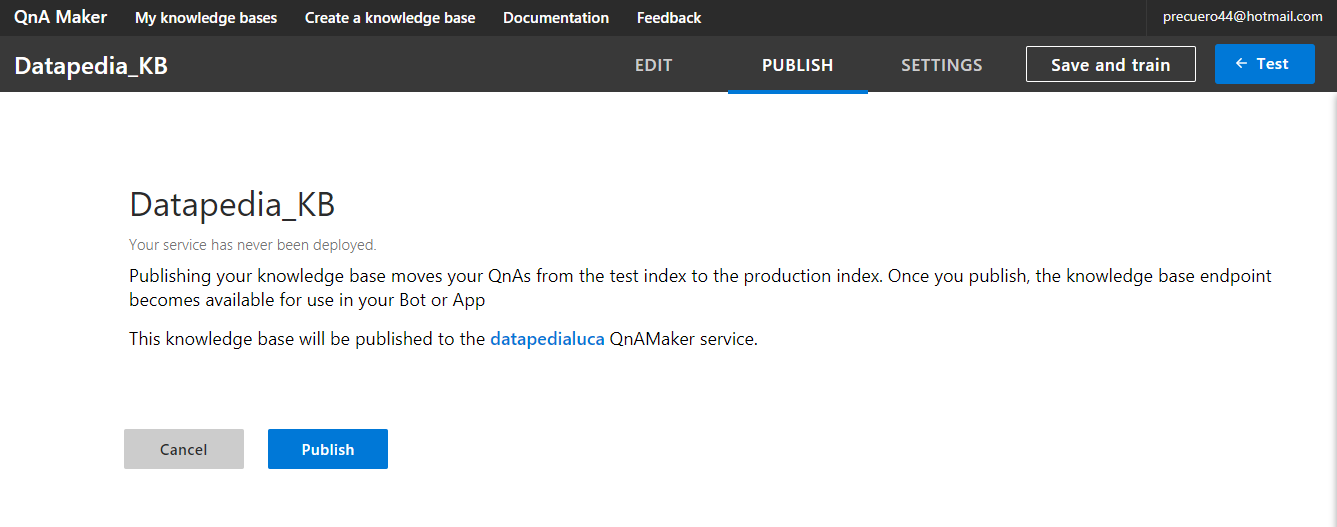Follow the datapedialuca service link
This screenshot has height=527, width=1337.
(x=547, y=339)
